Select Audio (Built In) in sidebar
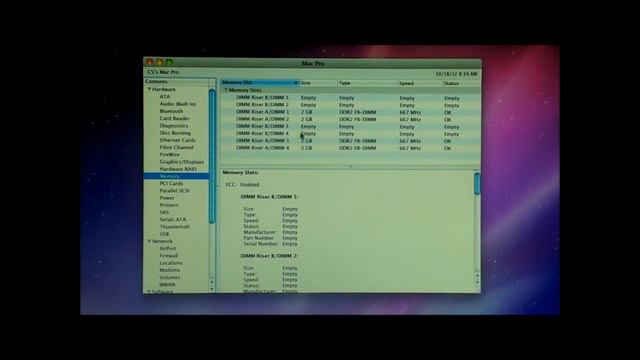The width and height of the screenshot is (640, 360). tap(178, 104)
